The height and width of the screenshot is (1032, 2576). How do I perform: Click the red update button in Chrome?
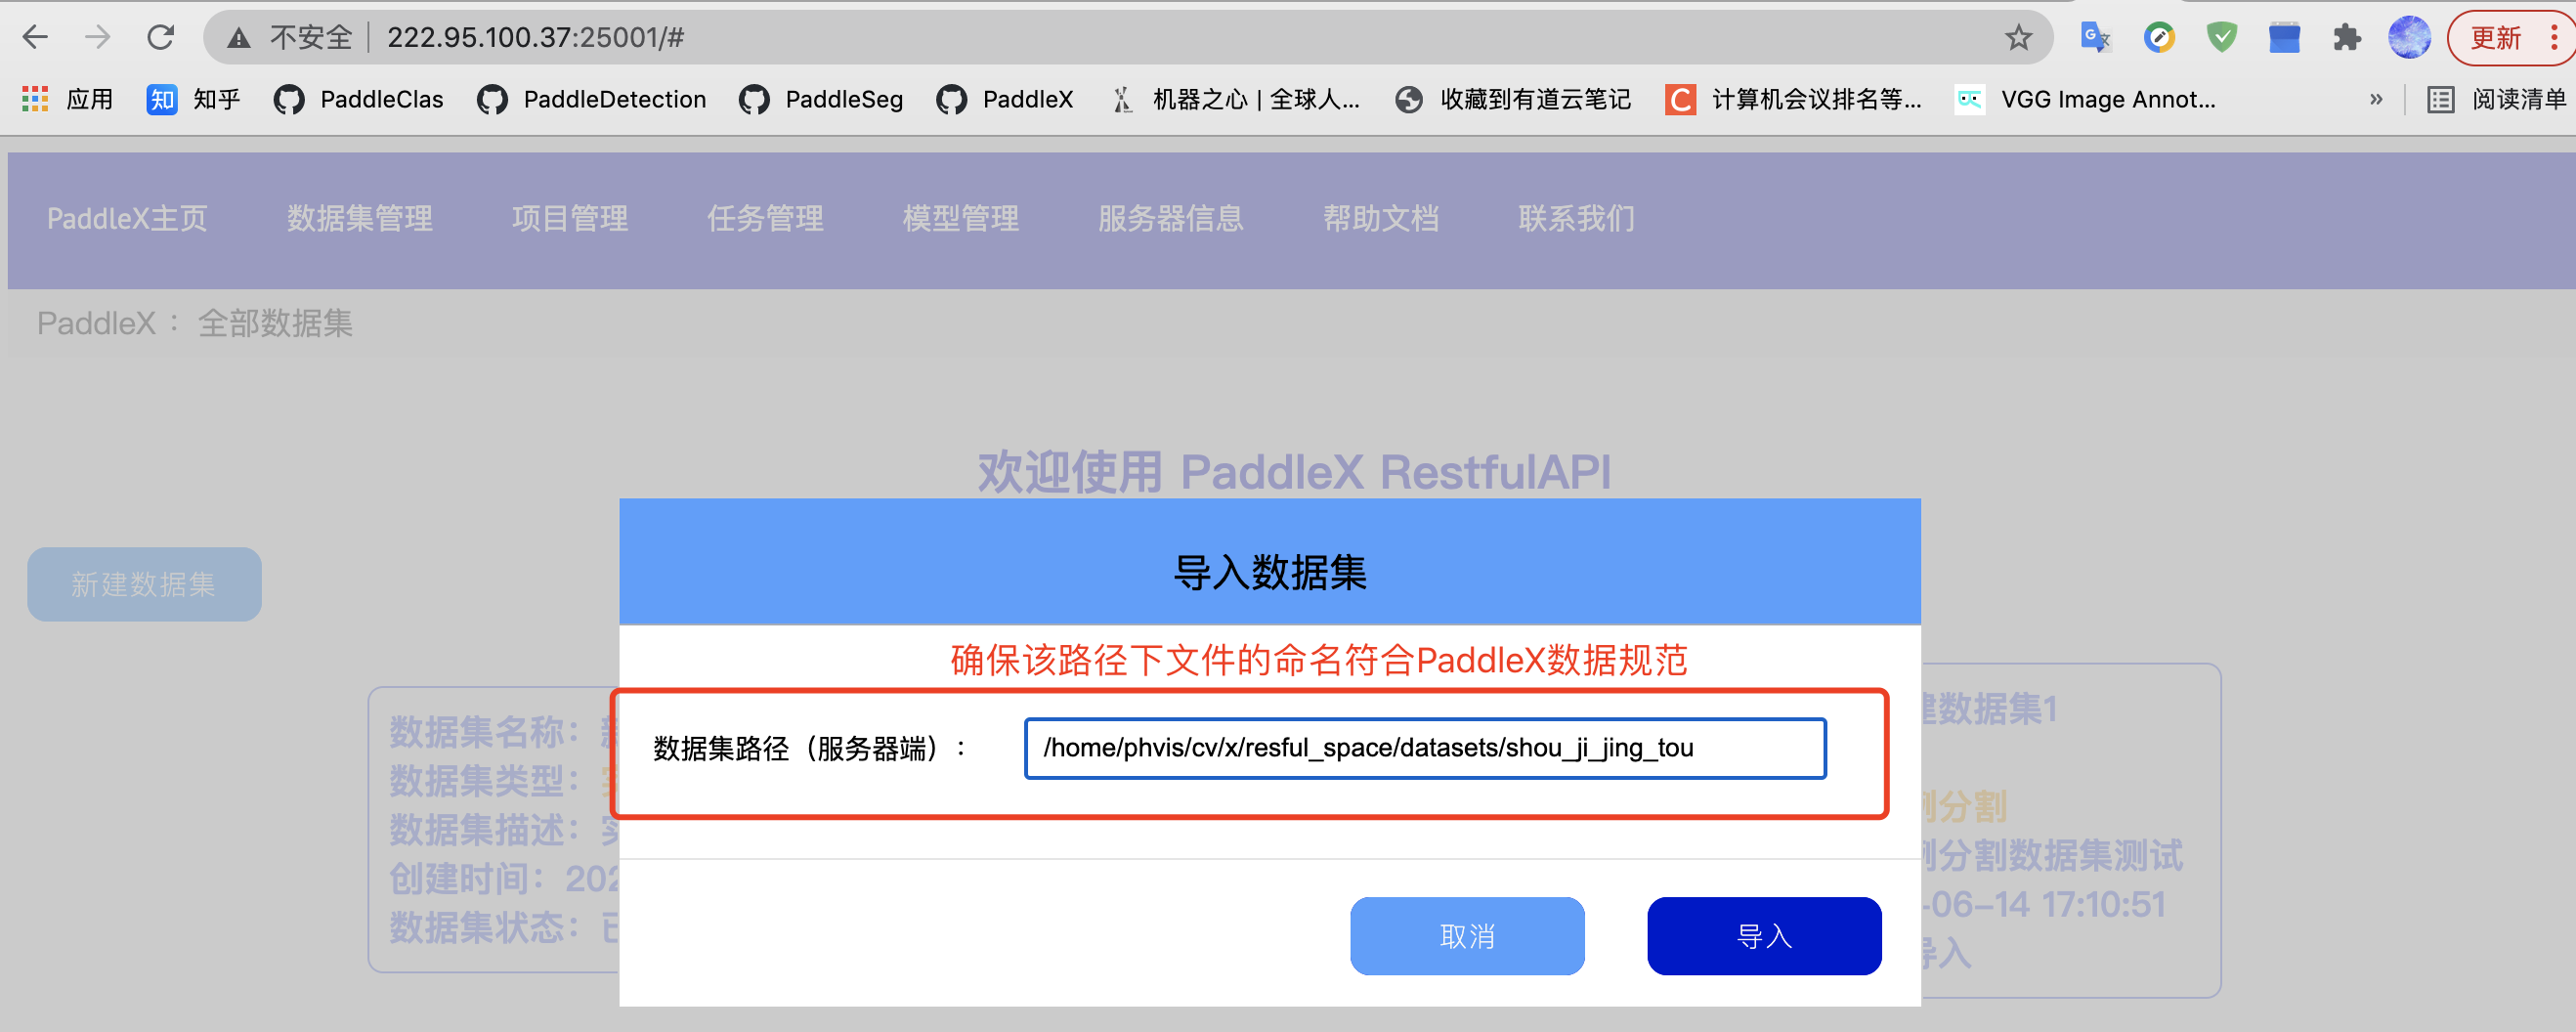(x=2495, y=38)
